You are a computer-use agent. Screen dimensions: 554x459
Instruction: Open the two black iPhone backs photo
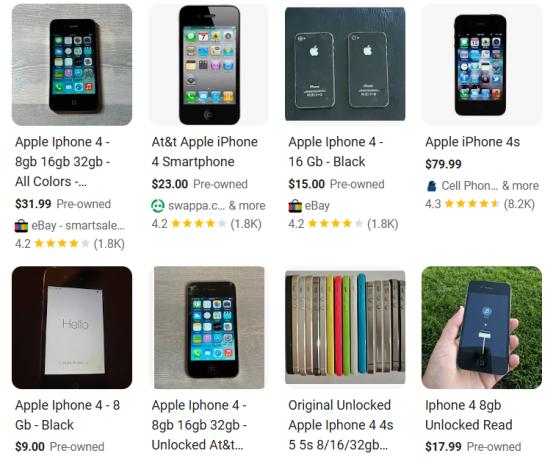[x=345, y=64]
